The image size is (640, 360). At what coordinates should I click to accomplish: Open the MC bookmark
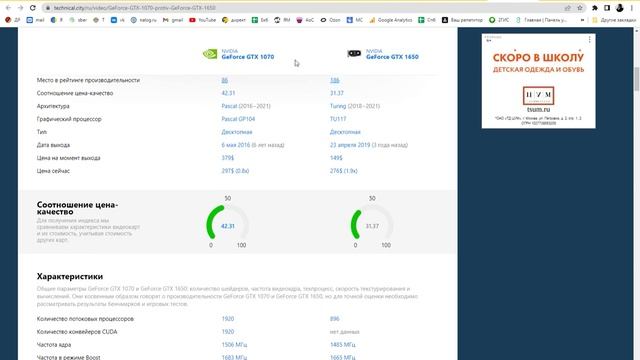click(354, 20)
